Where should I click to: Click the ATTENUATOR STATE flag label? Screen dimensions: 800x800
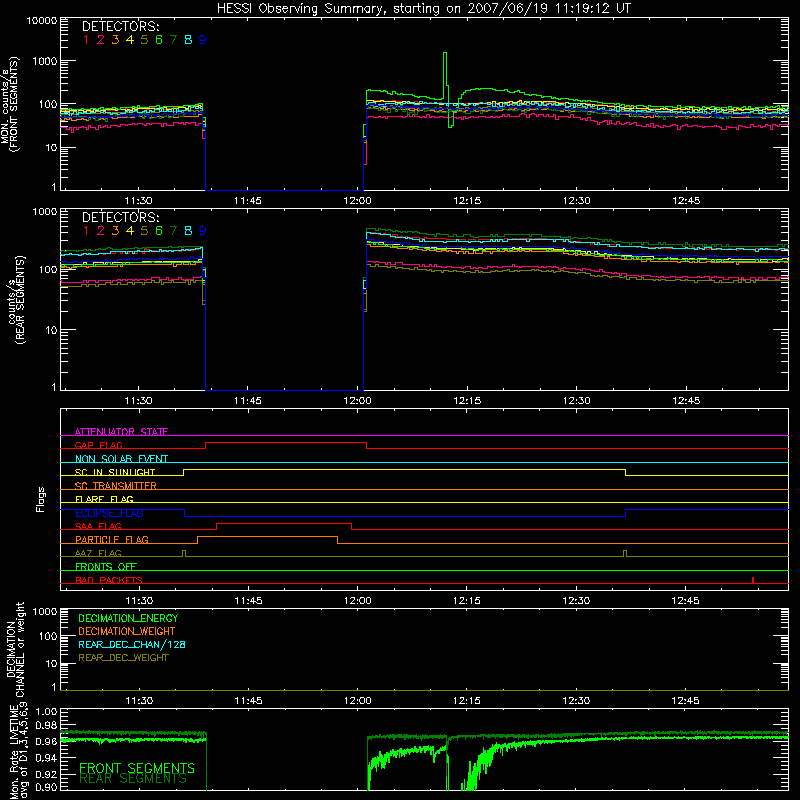click(121, 432)
